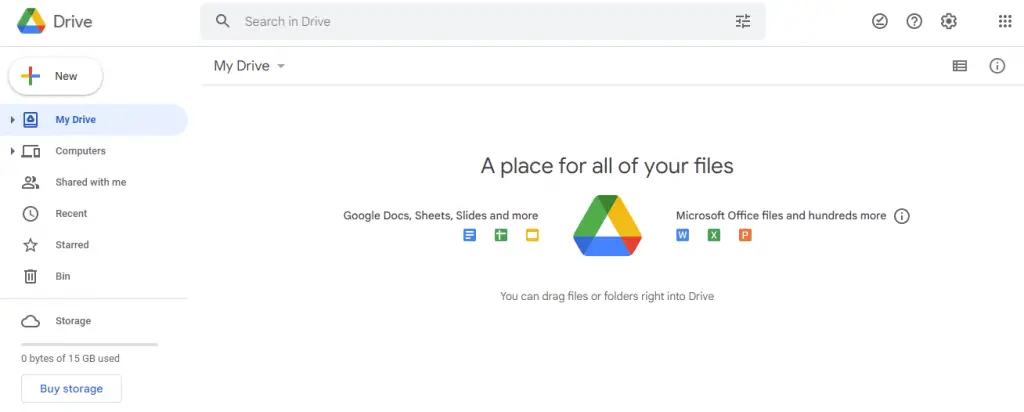Open the My Drive header dropdown

(x=249, y=66)
